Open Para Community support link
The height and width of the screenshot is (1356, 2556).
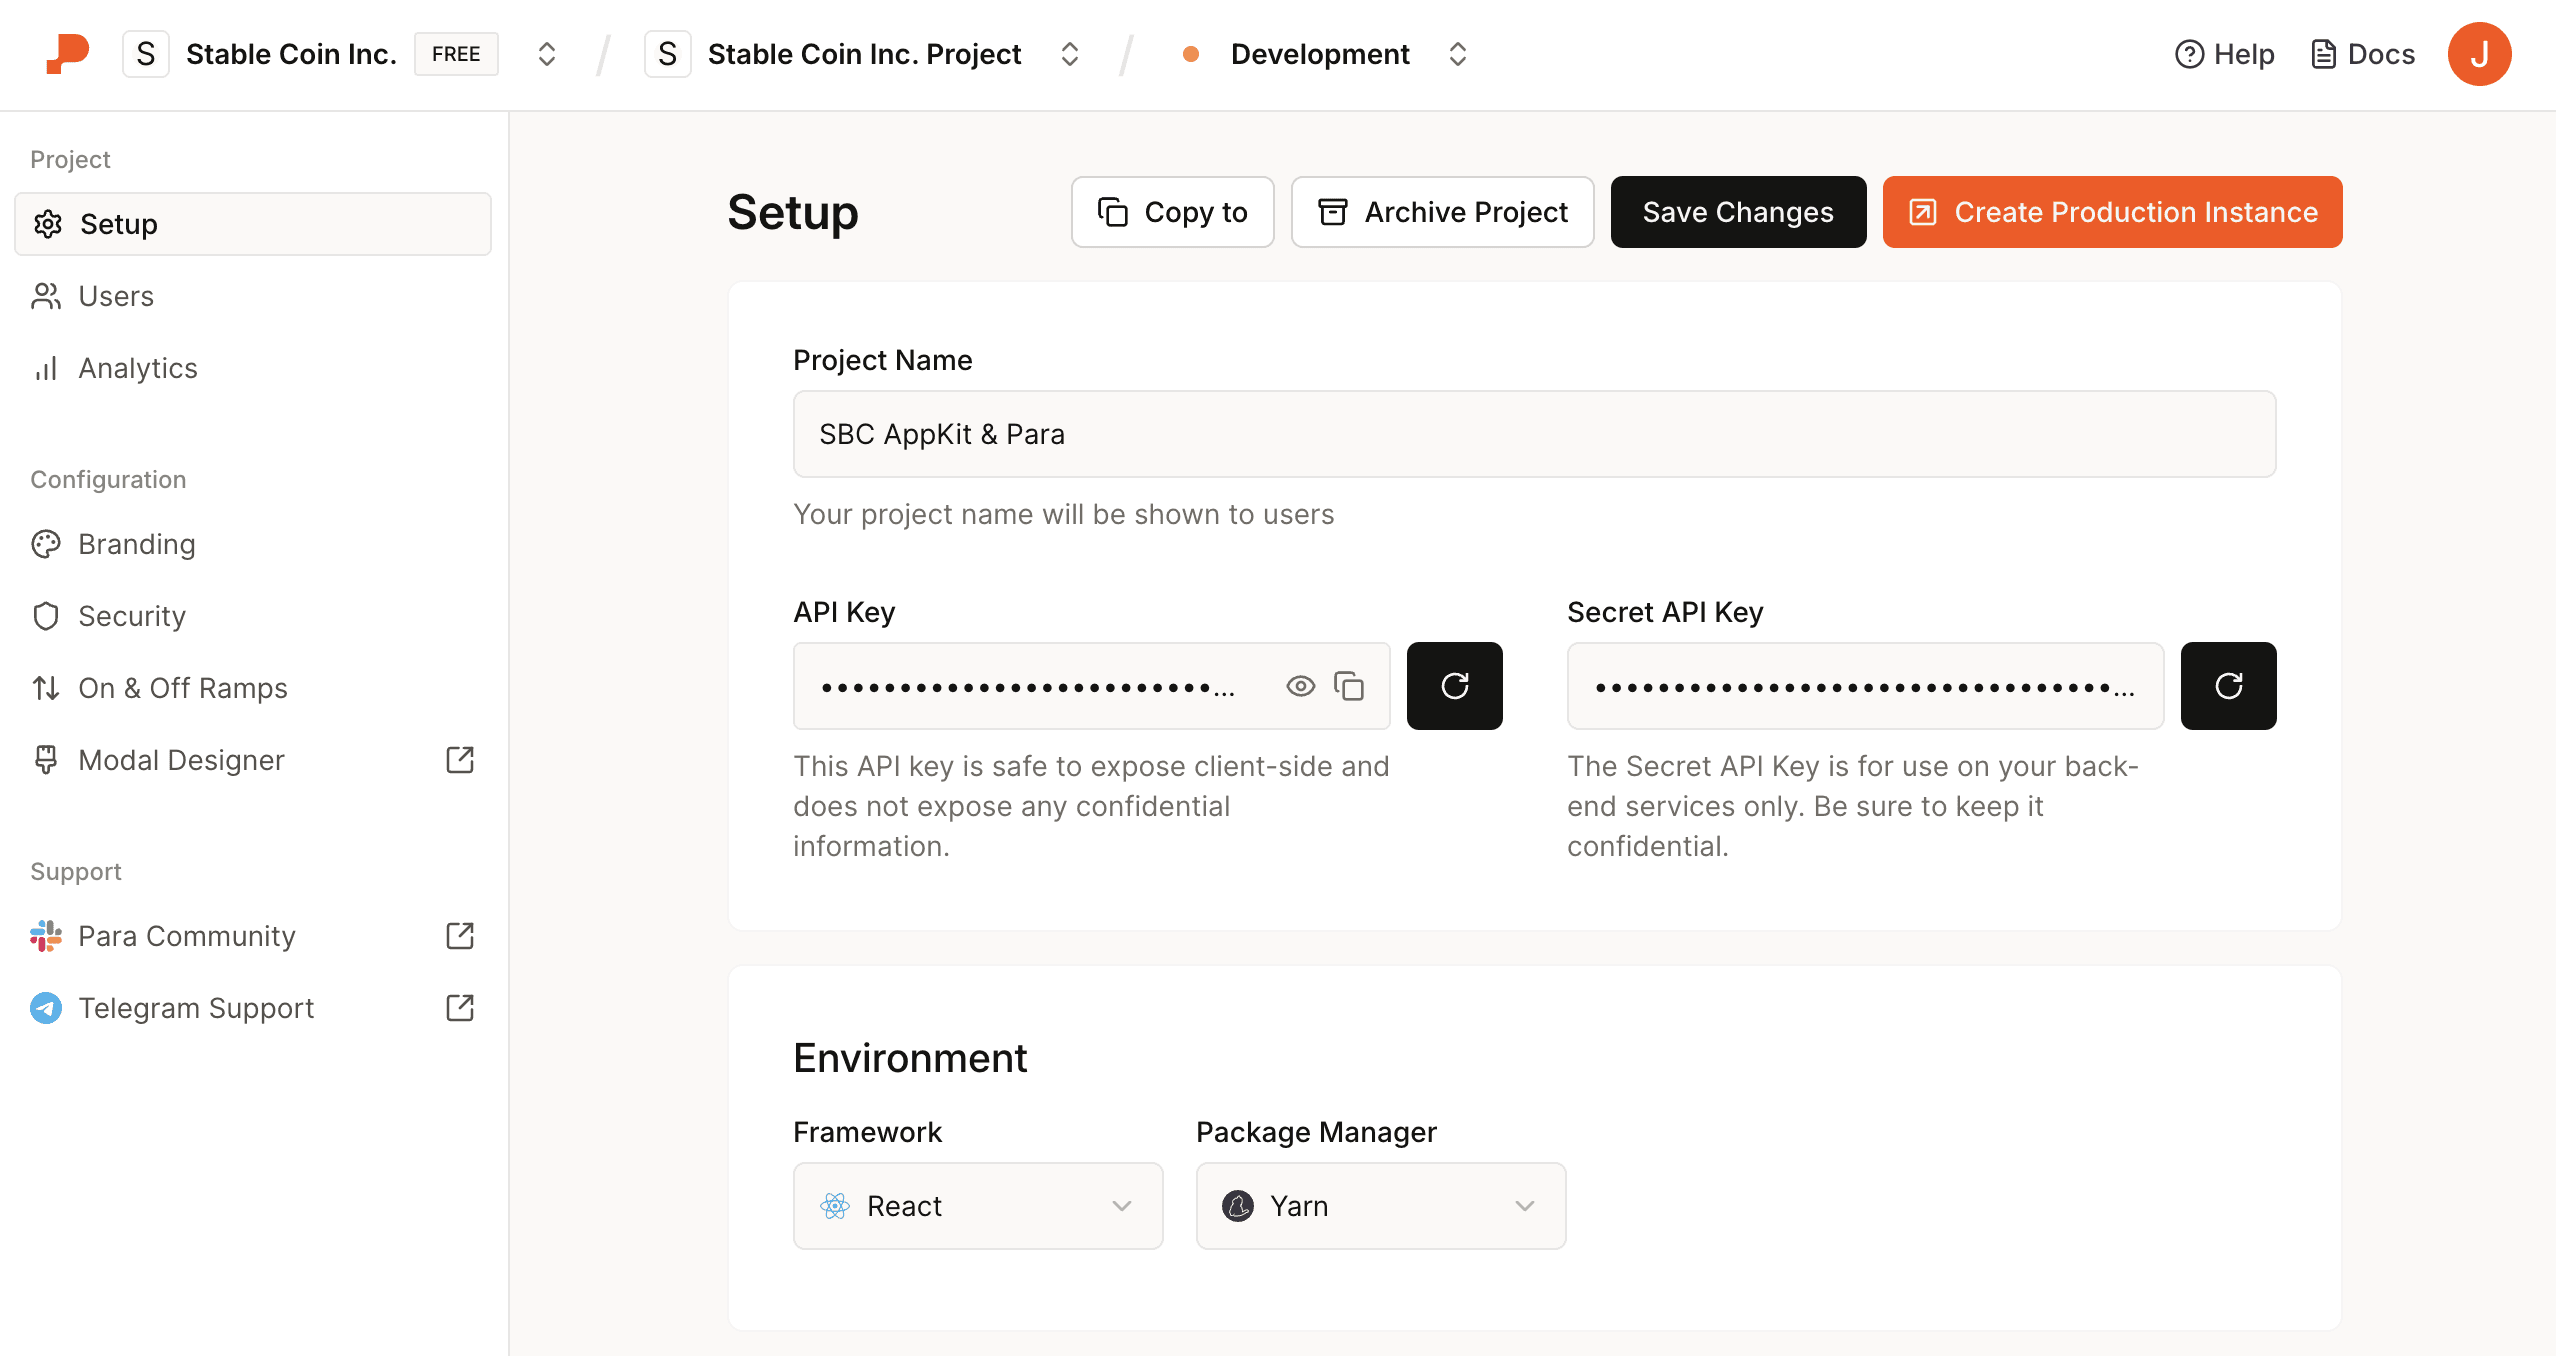point(253,936)
